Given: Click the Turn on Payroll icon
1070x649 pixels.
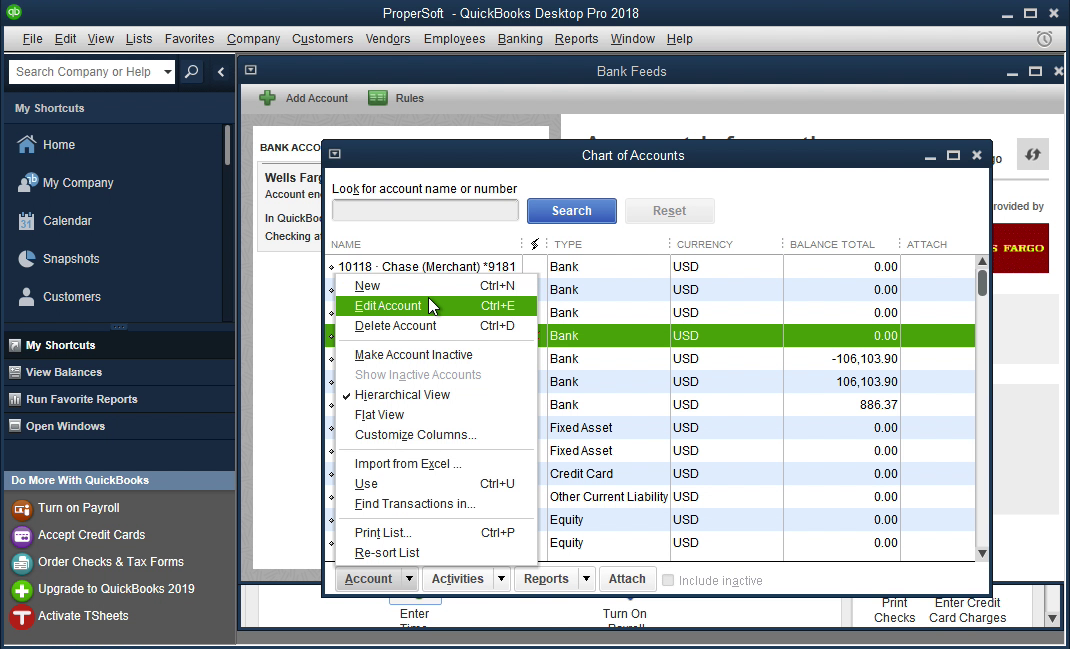Looking at the screenshot, I should 22,509.
